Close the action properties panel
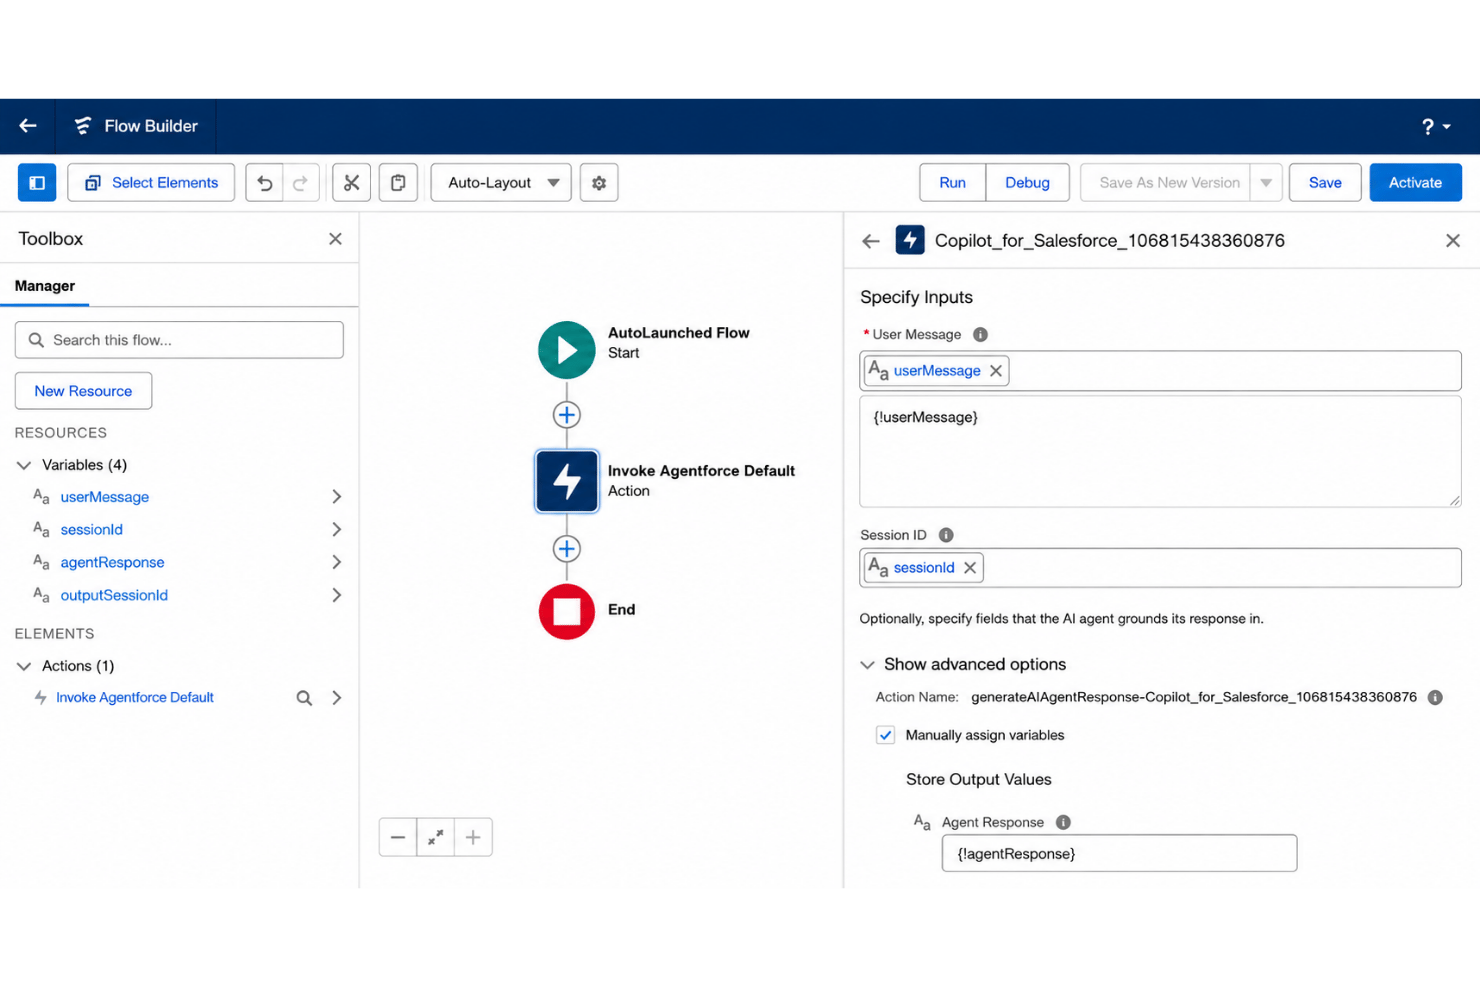Screen dimensions: 1480x987 click(1453, 241)
